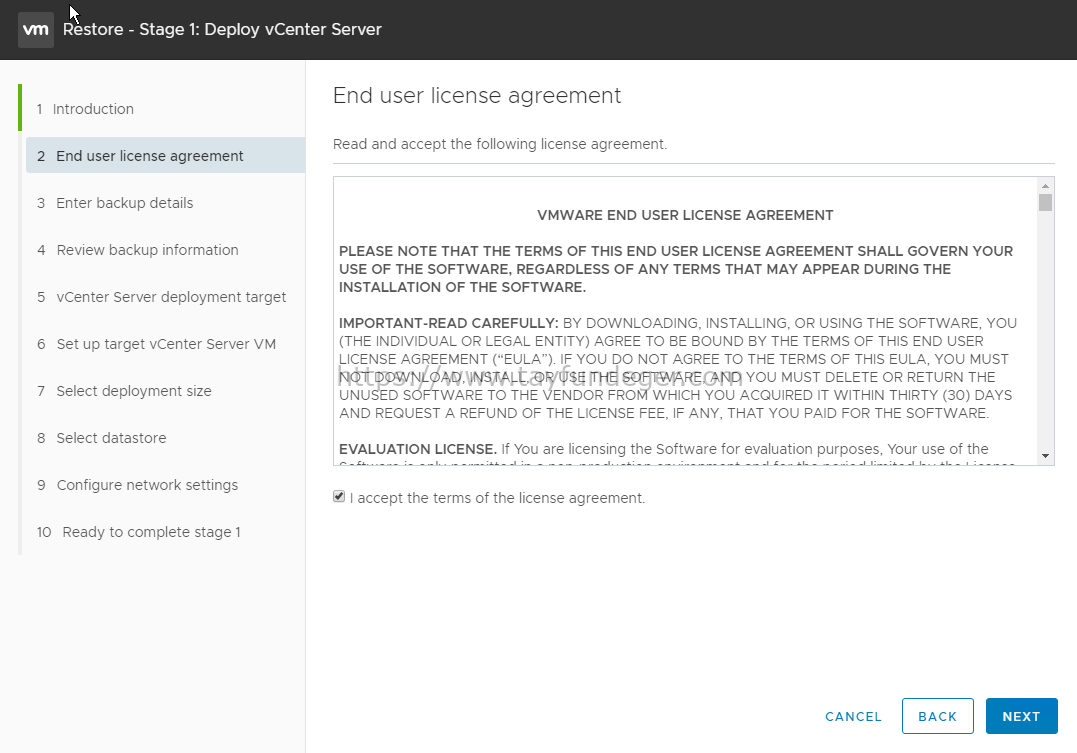Screen dimensions: 1077x753
Task: Open Ready to complete stage 1 step
Action: (x=139, y=532)
